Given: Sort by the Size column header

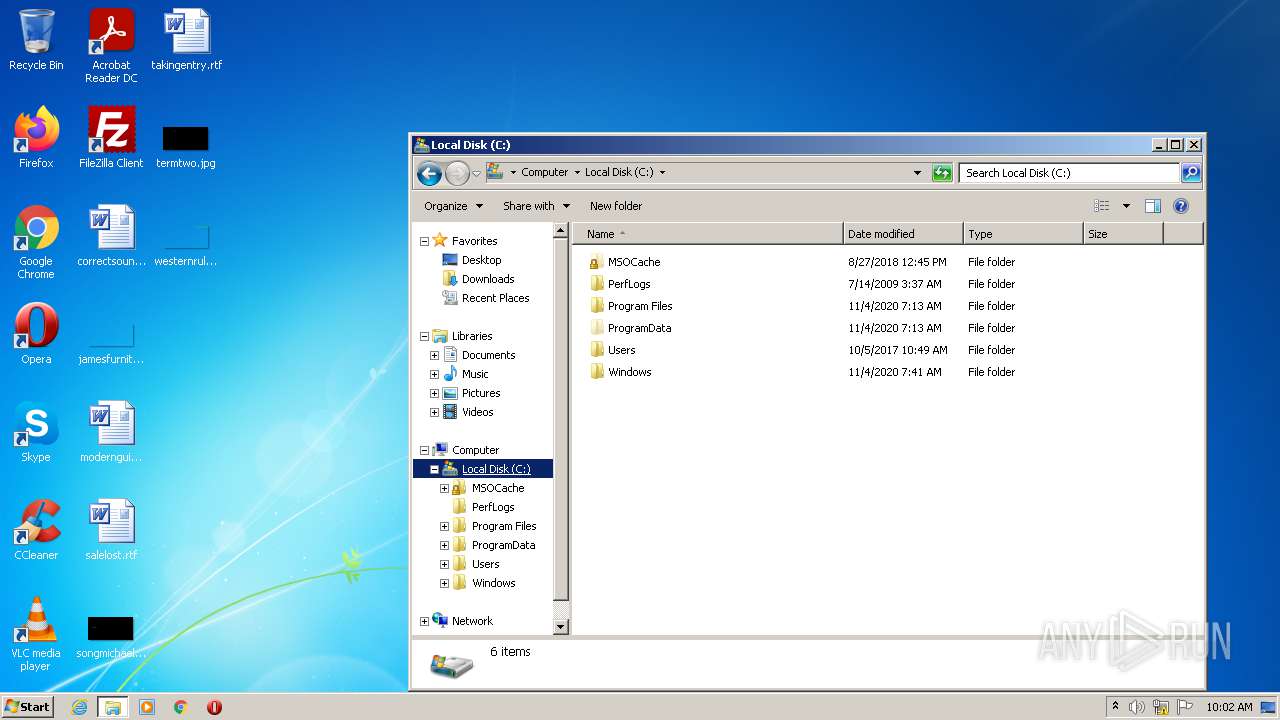Looking at the screenshot, I should (1123, 234).
